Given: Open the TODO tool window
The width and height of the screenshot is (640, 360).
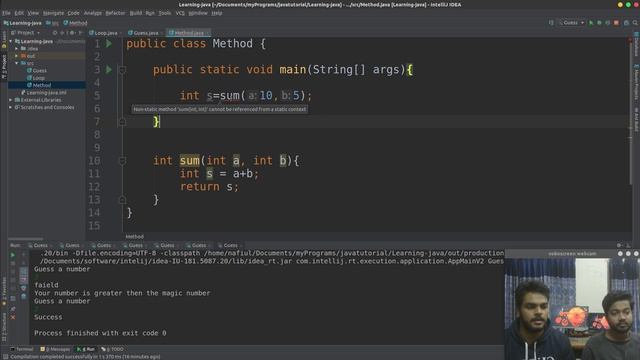Looking at the screenshot, I should pos(113,349).
